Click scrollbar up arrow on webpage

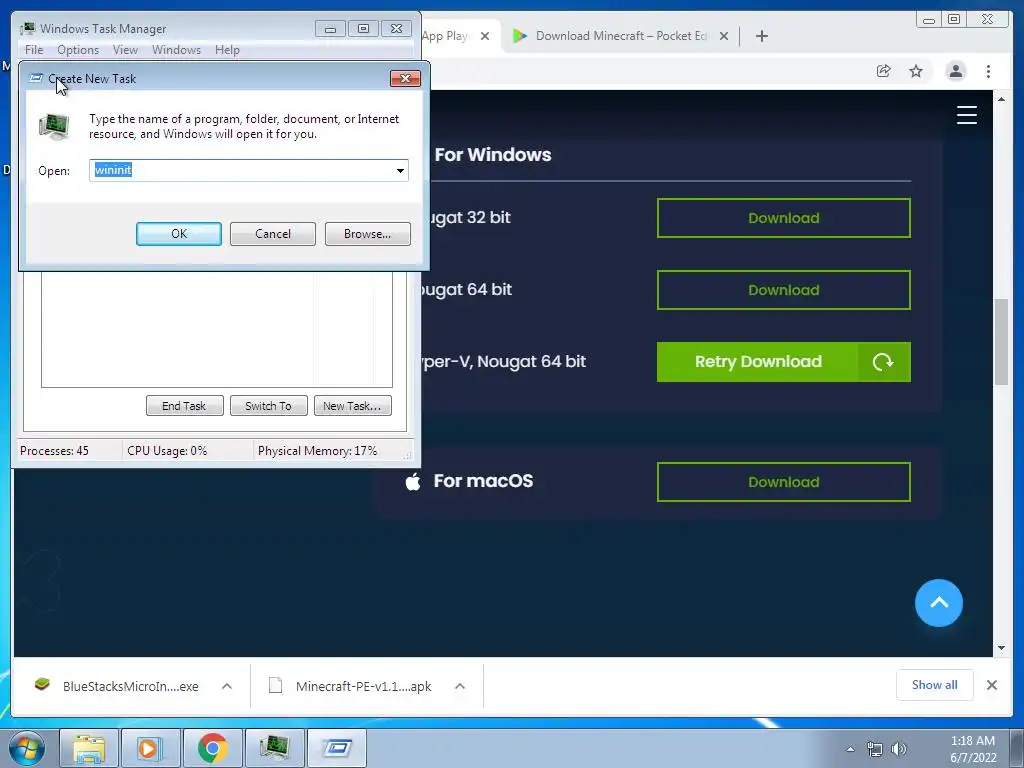(x=1001, y=99)
